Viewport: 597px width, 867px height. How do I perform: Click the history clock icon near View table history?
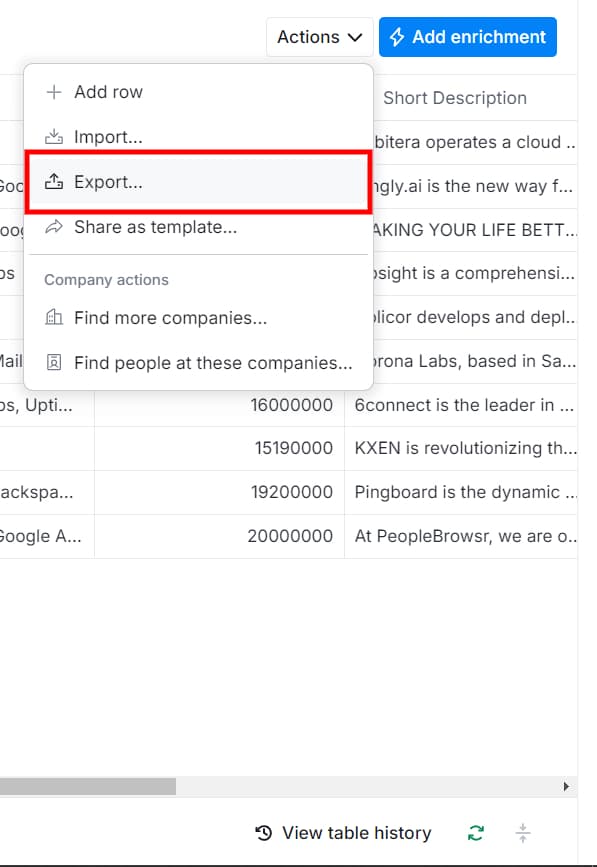point(262,832)
